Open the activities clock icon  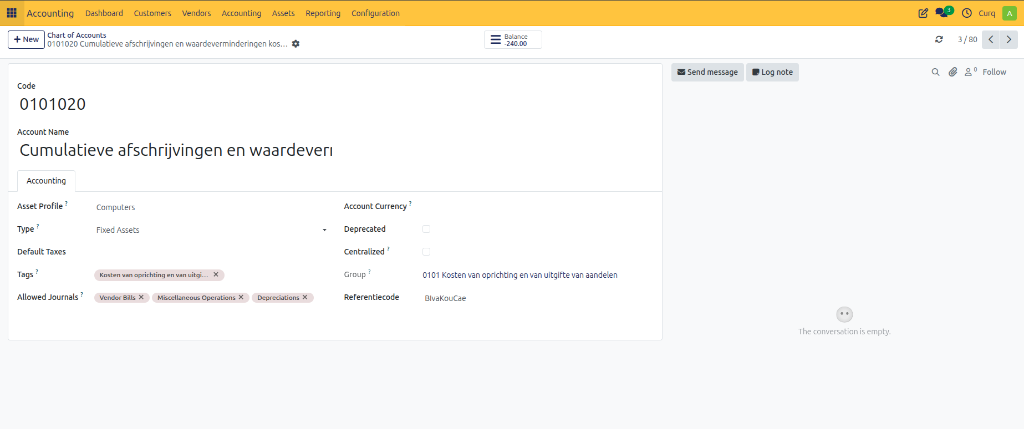[x=967, y=13]
